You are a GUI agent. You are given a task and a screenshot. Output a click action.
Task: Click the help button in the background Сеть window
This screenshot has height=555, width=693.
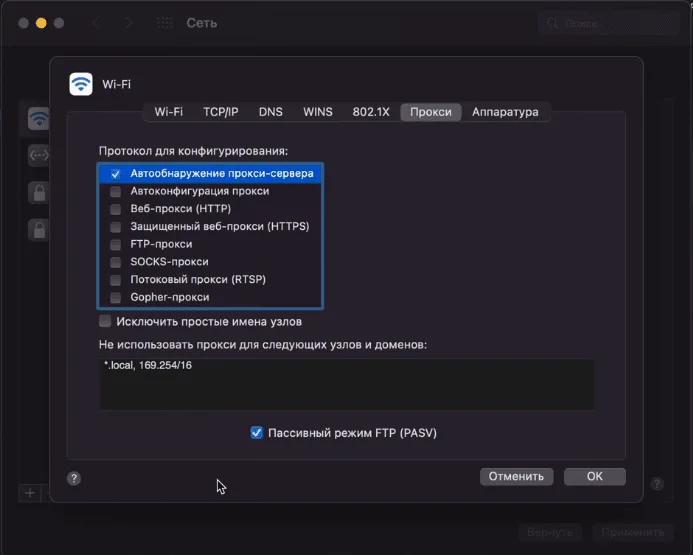tap(657, 484)
